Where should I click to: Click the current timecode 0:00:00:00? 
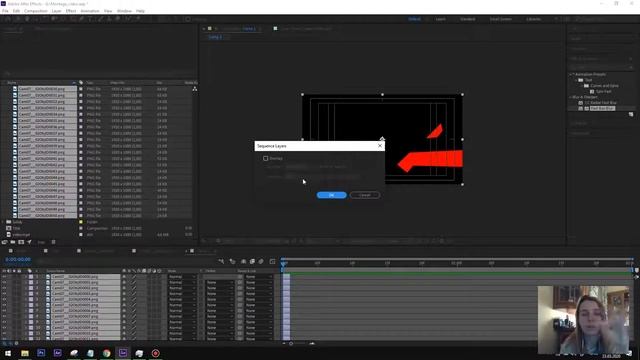(18, 260)
